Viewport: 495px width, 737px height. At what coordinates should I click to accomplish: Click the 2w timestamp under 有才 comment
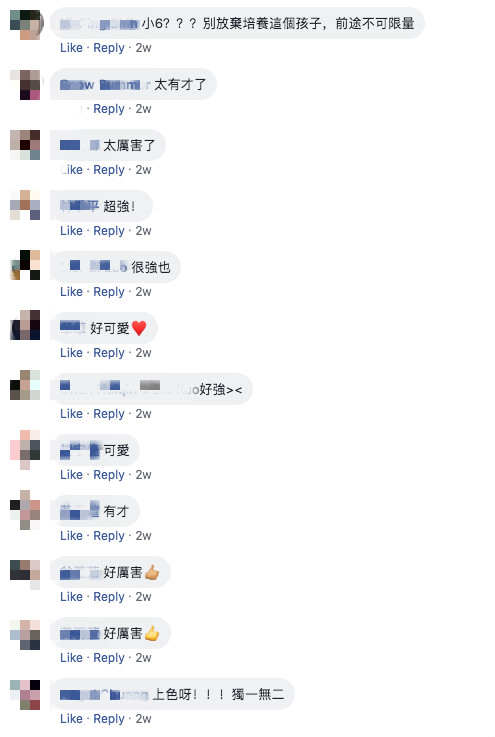coord(143,536)
